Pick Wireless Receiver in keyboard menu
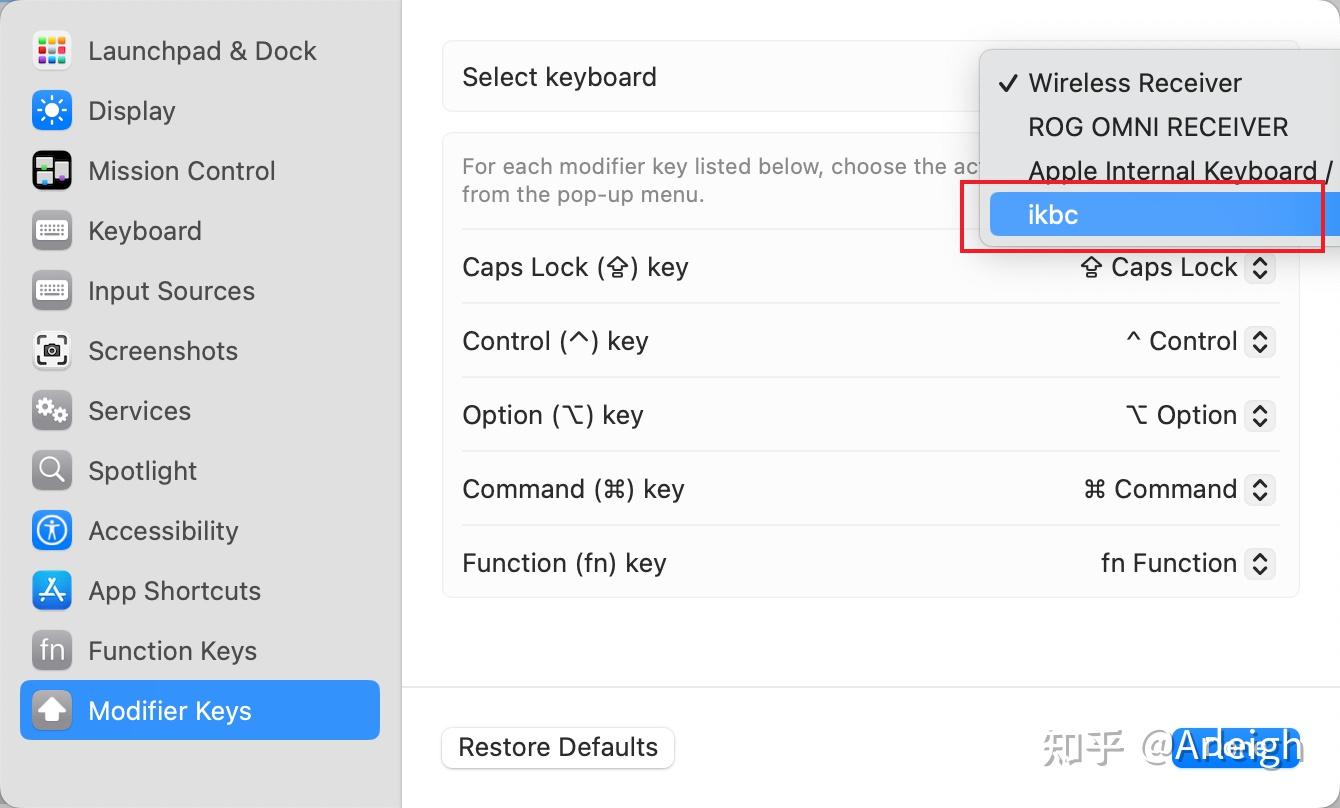Image resolution: width=1340 pixels, height=808 pixels. [x=1135, y=84]
